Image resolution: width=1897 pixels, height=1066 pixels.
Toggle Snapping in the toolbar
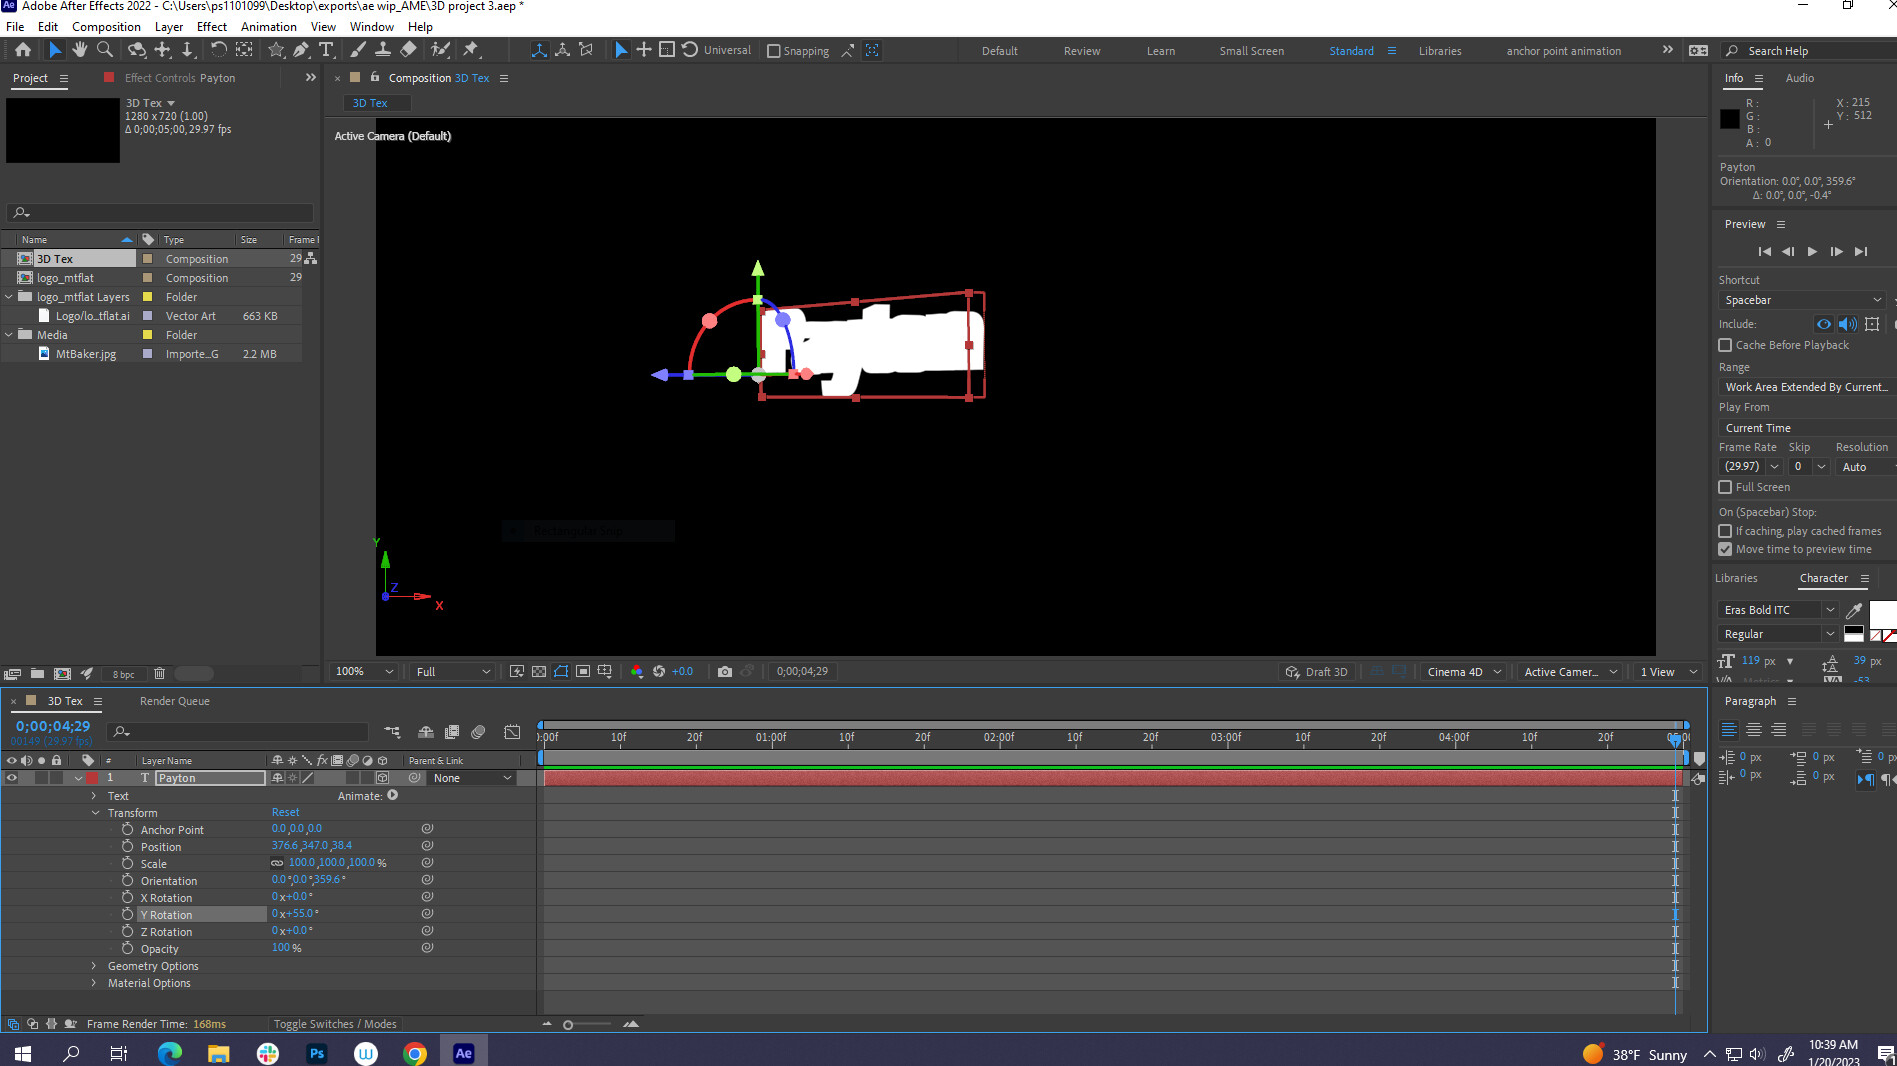click(773, 50)
